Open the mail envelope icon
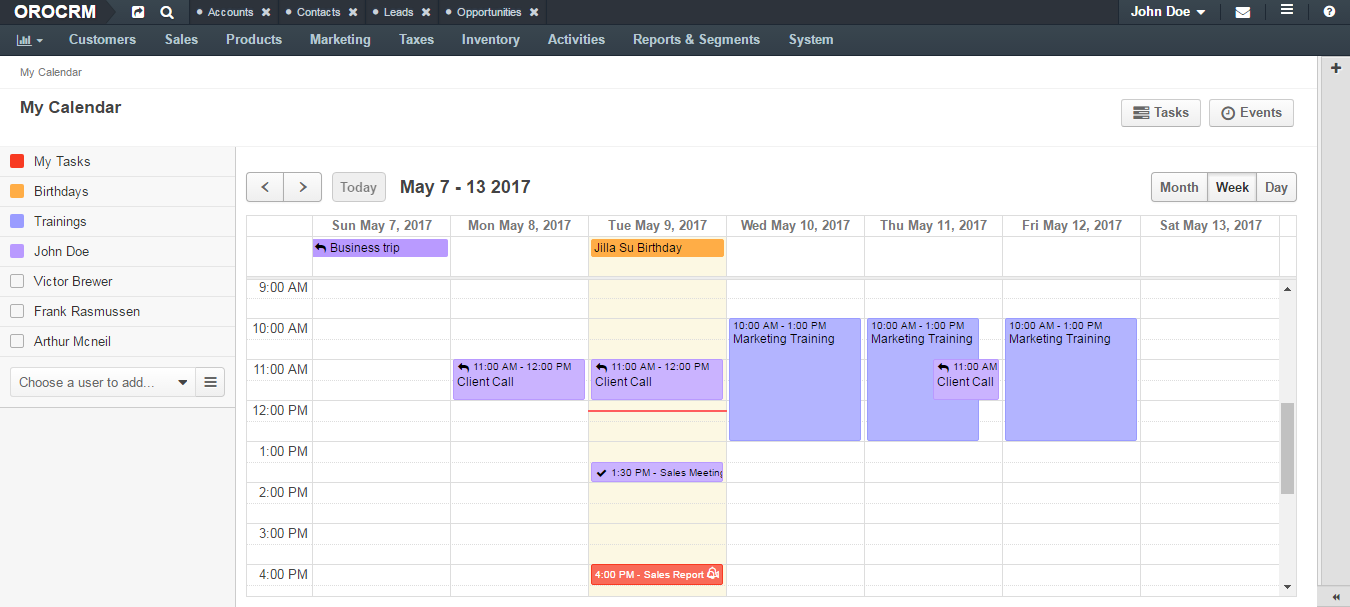 click(1243, 12)
